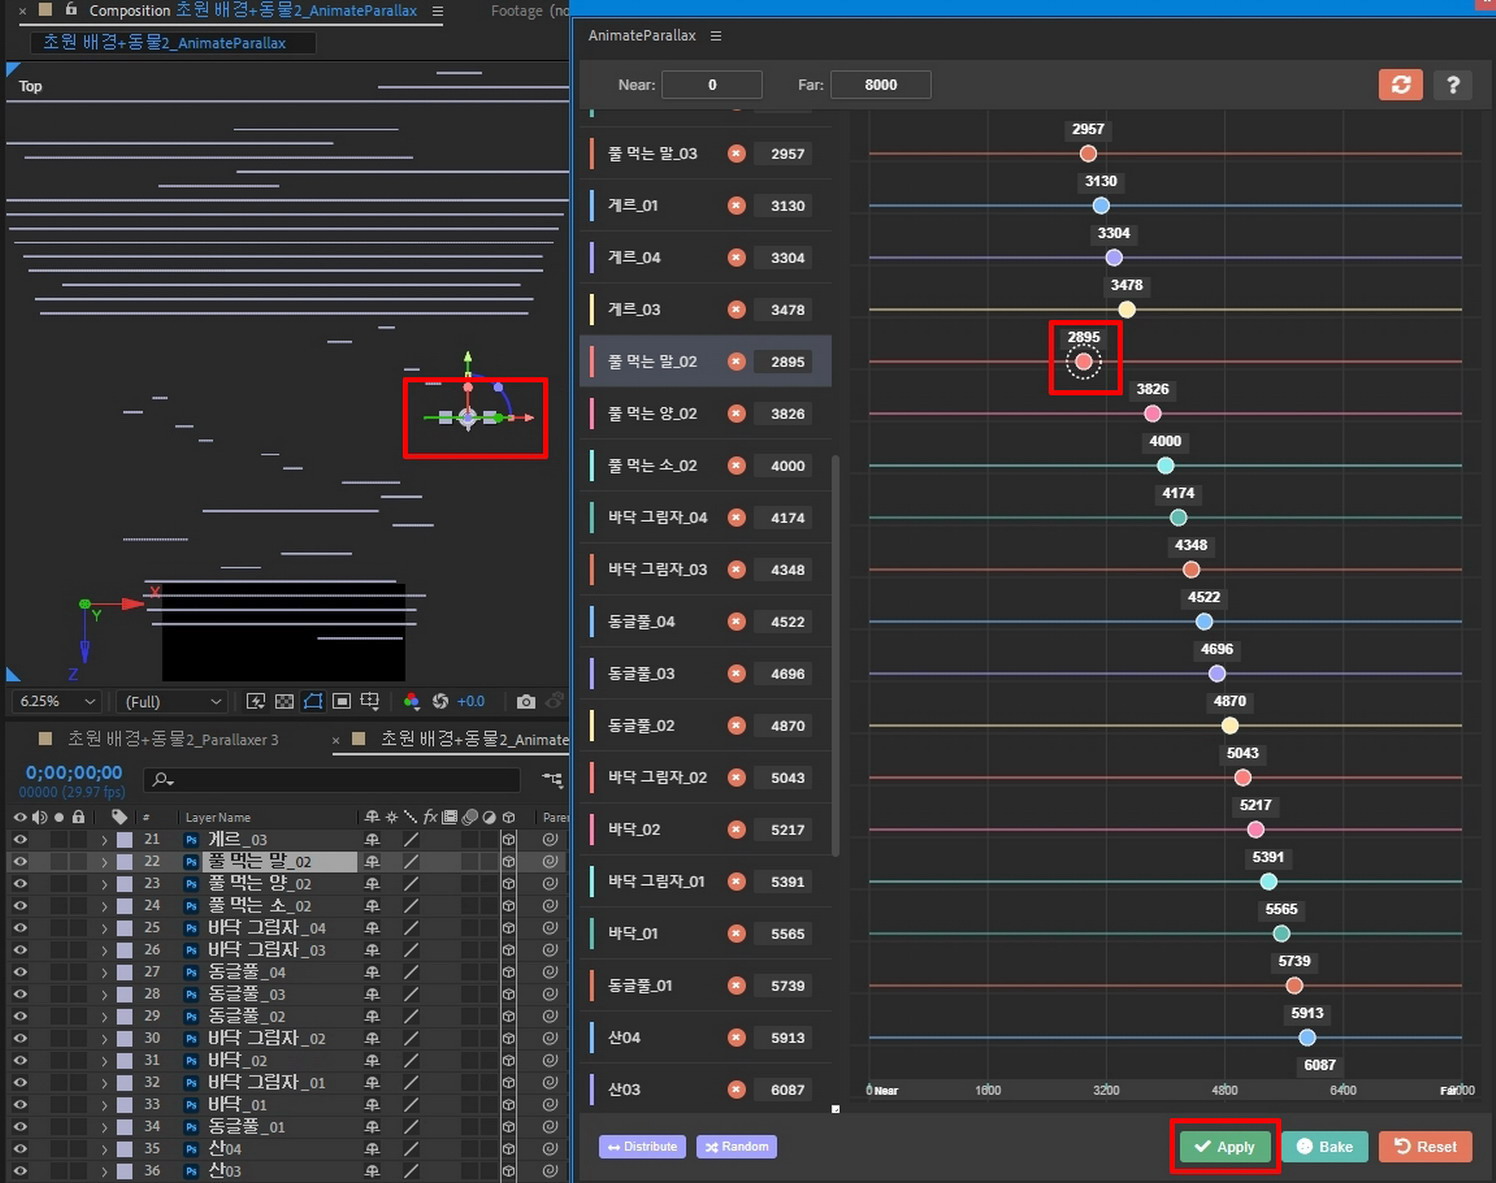Expand layer 33 바닥_01 properties
Viewport: 1496px width, 1183px height.
coord(104,1105)
